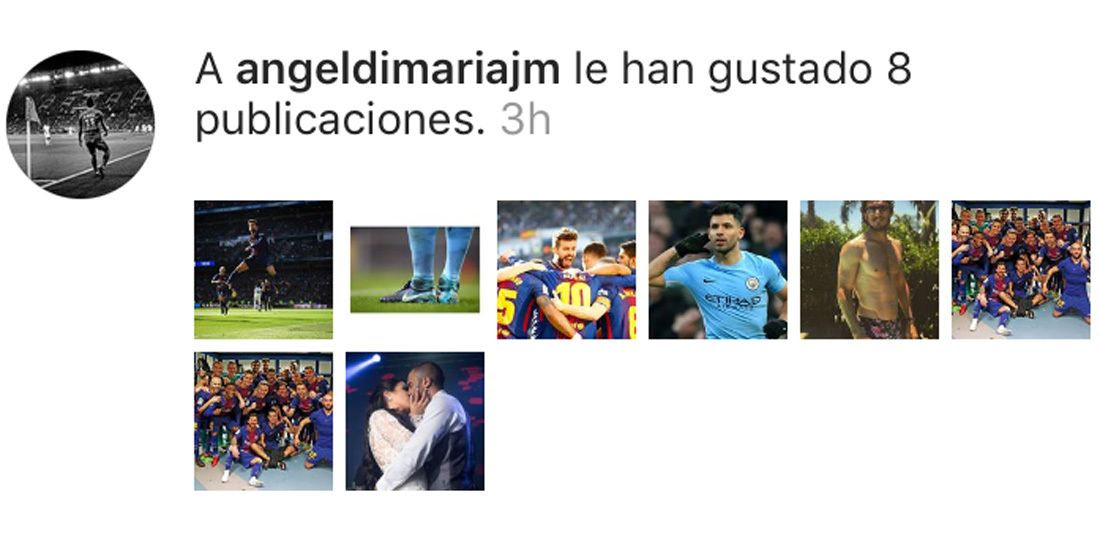The height and width of the screenshot is (557, 1100).
Task: Select the sky-blue Etihad jersey salute photo
Action: (x=718, y=270)
